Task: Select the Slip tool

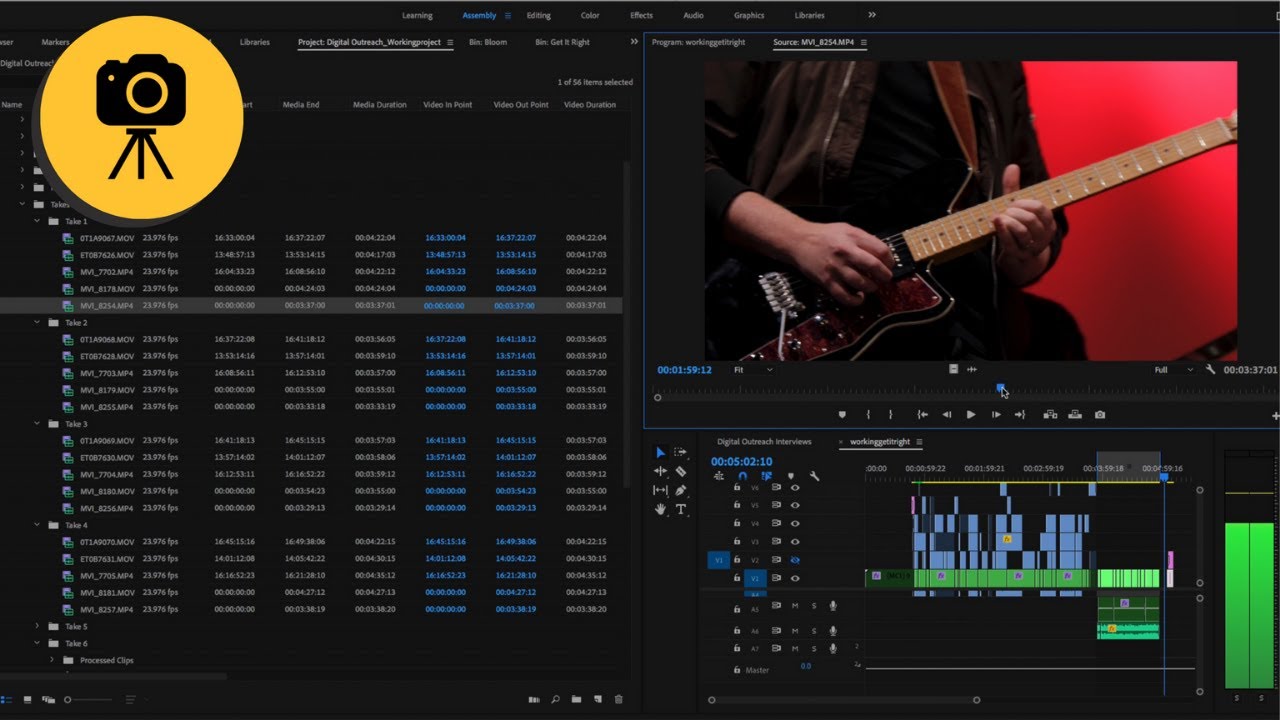Action: (x=660, y=490)
